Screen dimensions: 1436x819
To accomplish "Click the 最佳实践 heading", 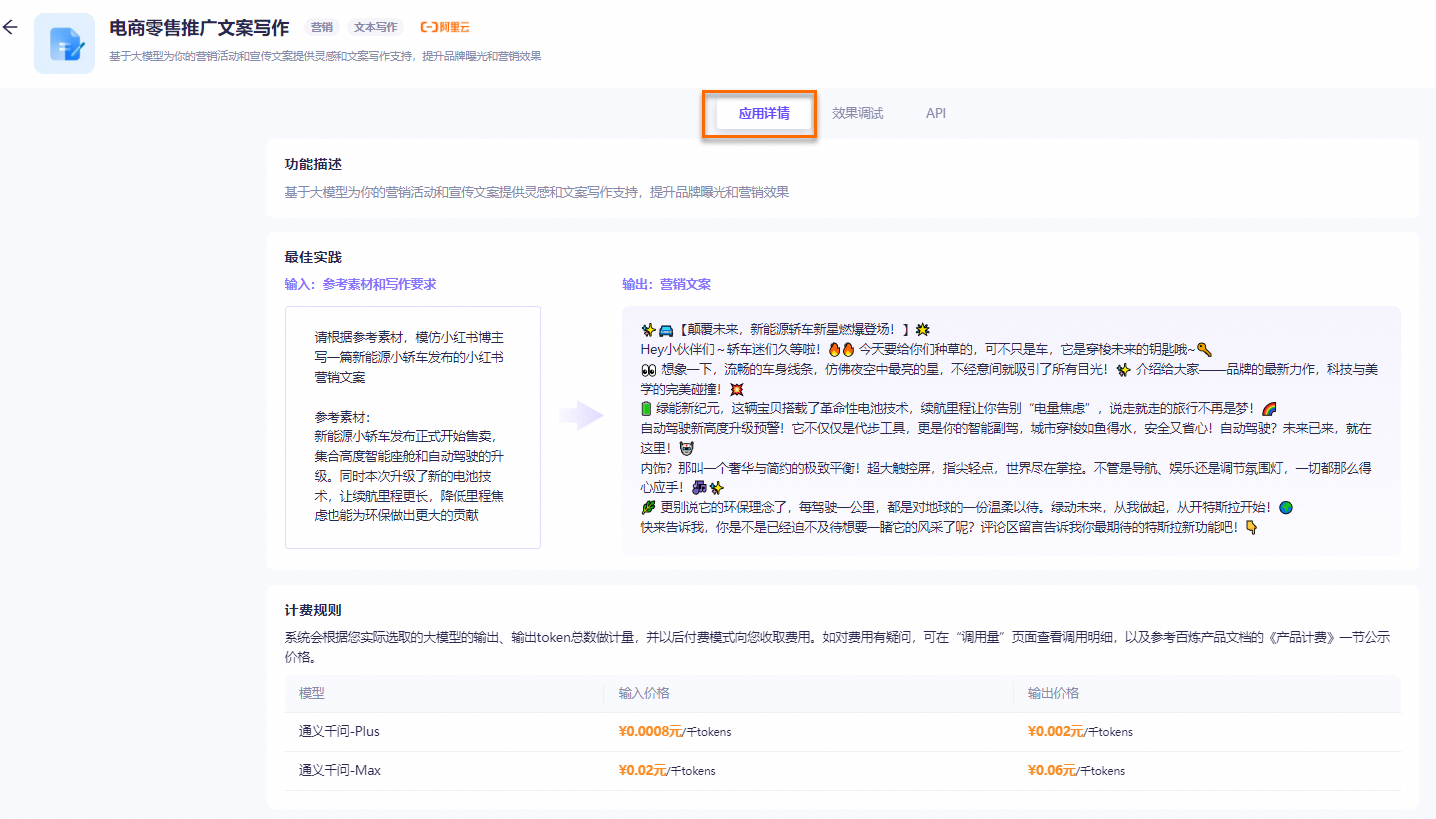I will (x=313, y=257).
